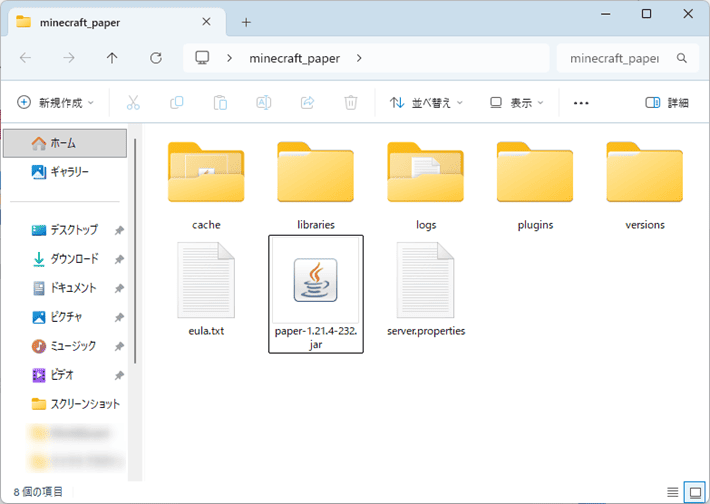Close the minecraft_paper tab
Viewport: 710px width, 504px height.
[206, 22]
